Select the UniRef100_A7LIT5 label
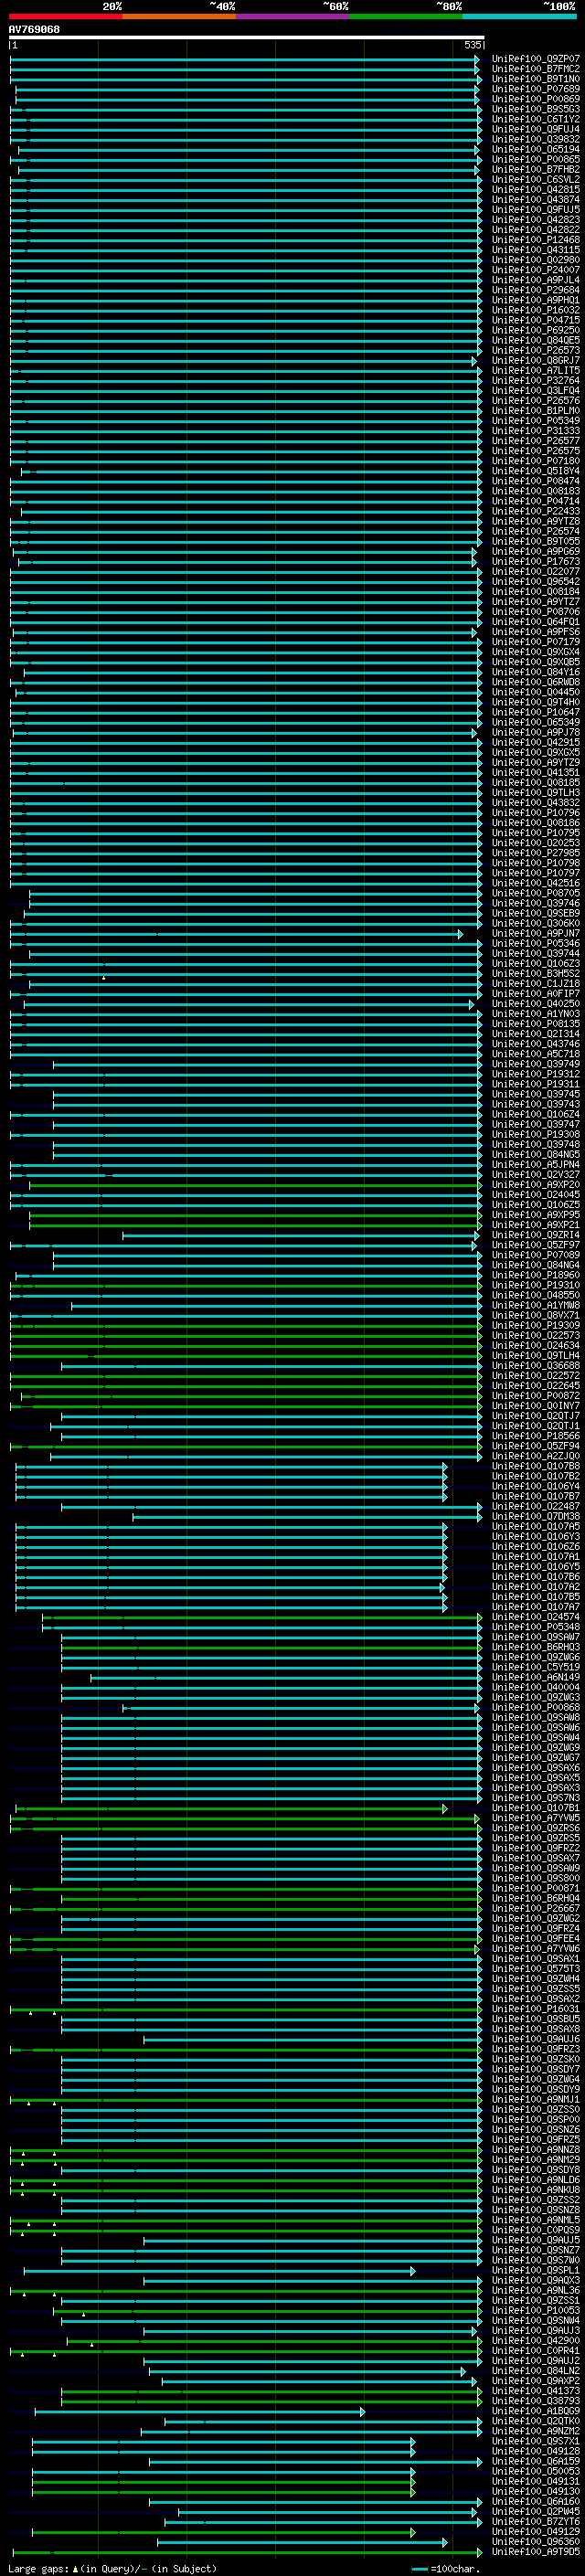585x2576 pixels. tap(535, 370)
